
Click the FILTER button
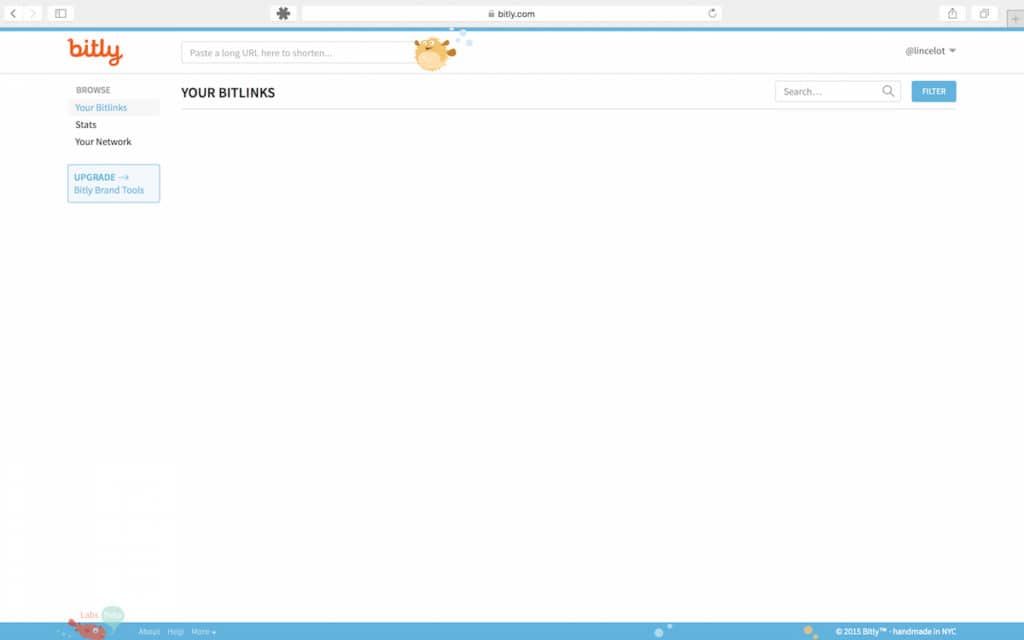click(x=933, y=91)
